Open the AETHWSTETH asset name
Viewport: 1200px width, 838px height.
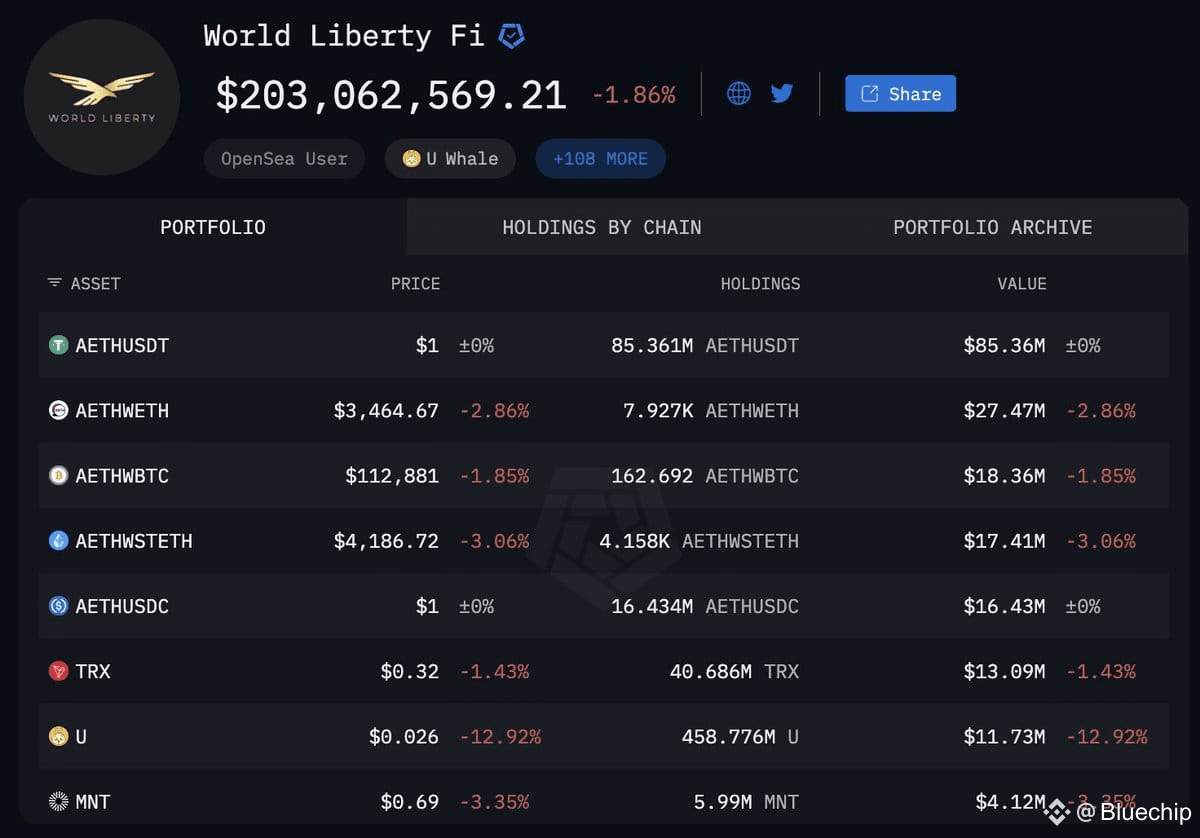click(x=134, y=541)
